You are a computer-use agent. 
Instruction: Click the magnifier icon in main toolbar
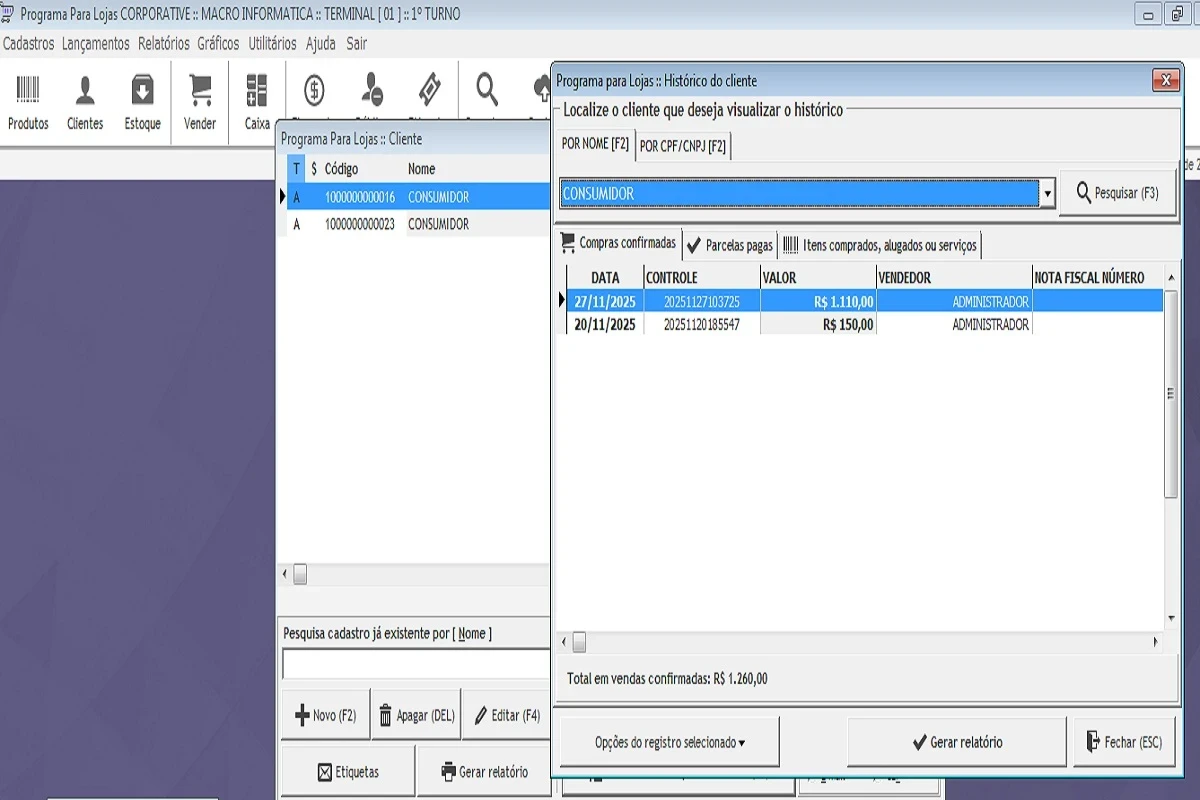(x=487, y=91)
